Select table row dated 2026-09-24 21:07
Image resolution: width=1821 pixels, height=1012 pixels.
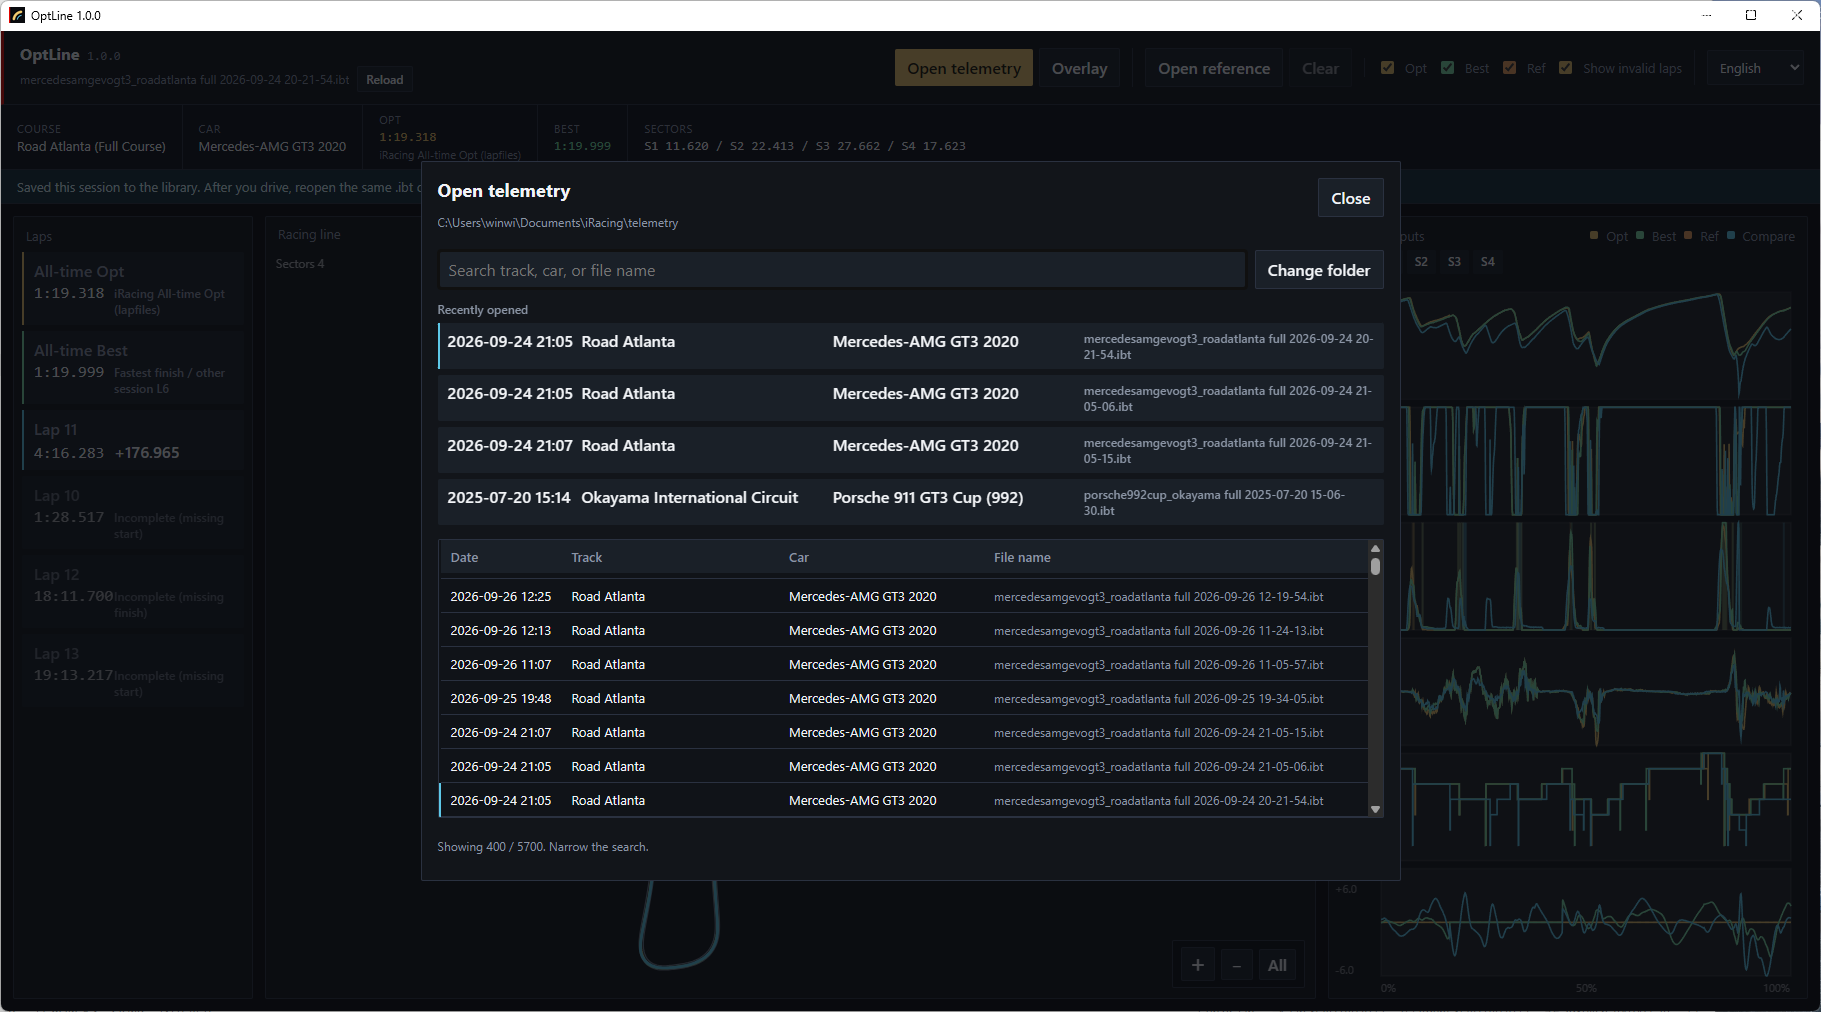904,732
